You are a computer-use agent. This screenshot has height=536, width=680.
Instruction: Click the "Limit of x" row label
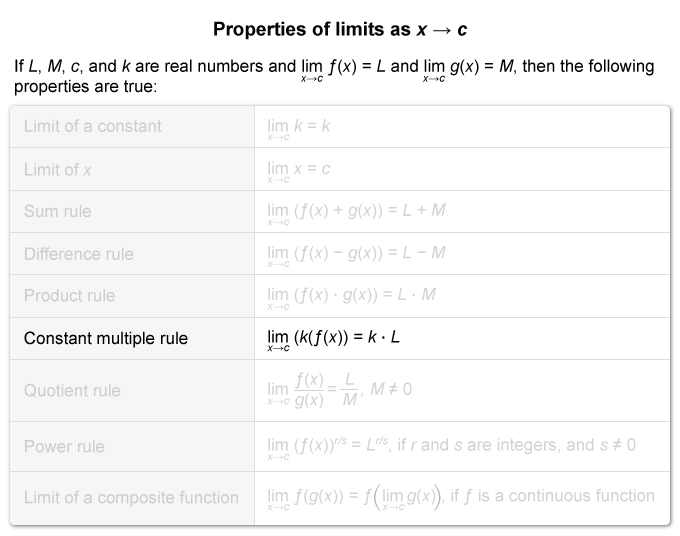58,170
